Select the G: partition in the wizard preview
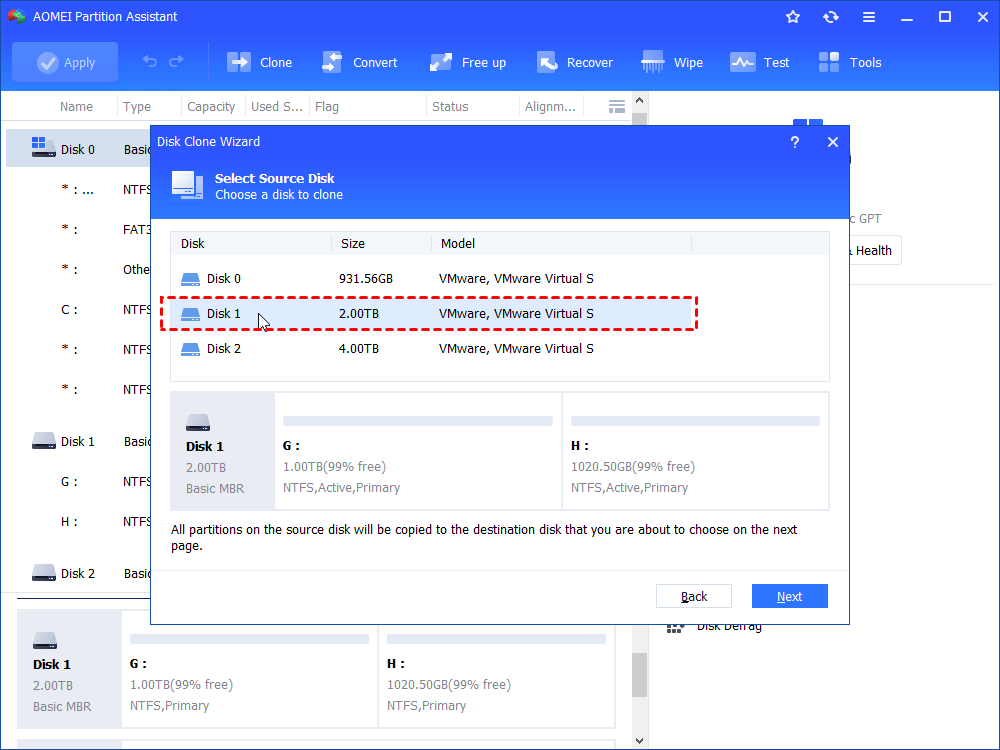Screen dimensions: 1000x750 418,451
